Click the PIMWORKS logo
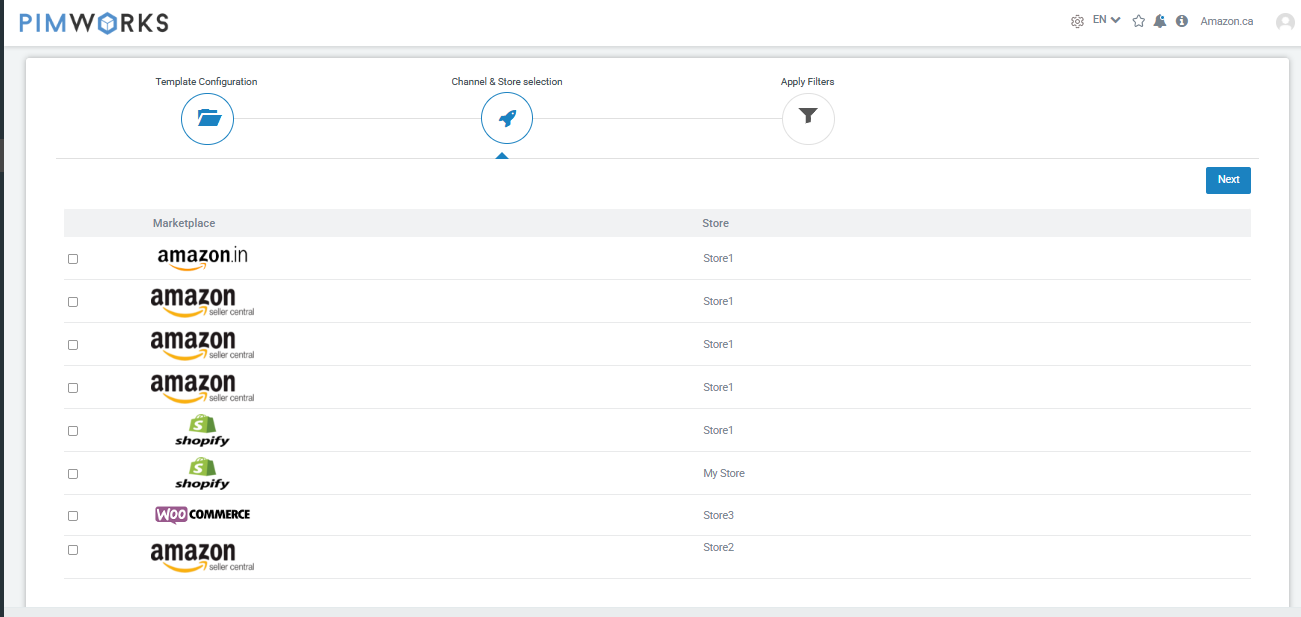Viewport: 1301px width, 617px height. (94, 23)
